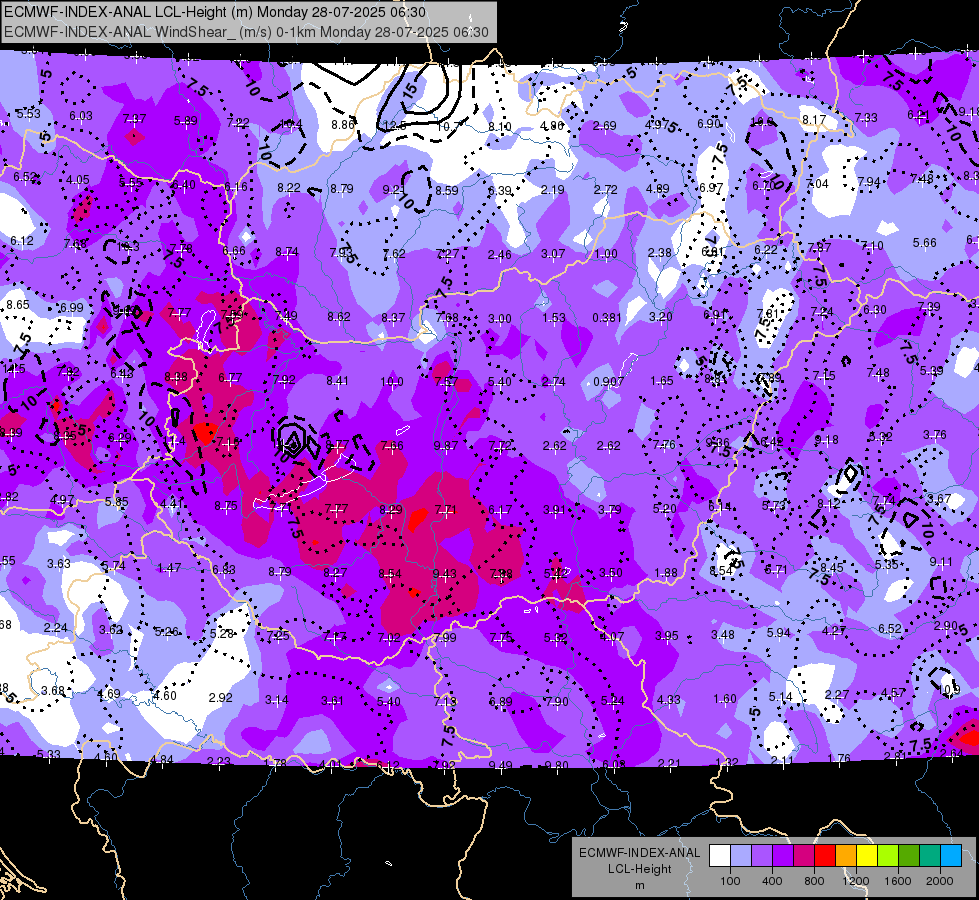Screen dimensions: 979x900
Task: Click the '400' legend scale label
Action: (x=772, y=881)
